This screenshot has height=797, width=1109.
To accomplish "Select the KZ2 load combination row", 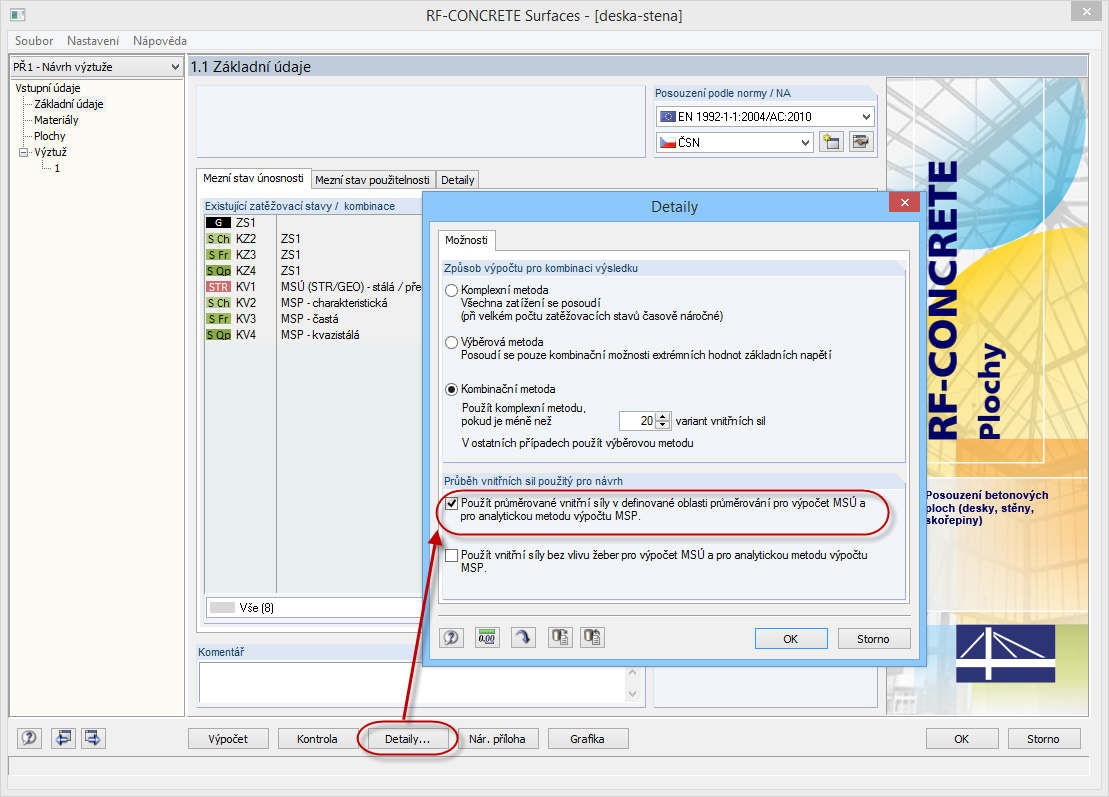I will (313, 239).
